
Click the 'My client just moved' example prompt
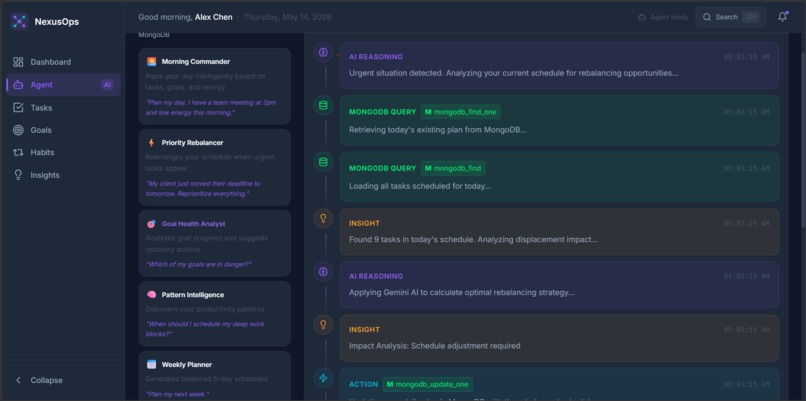(203, 189)
